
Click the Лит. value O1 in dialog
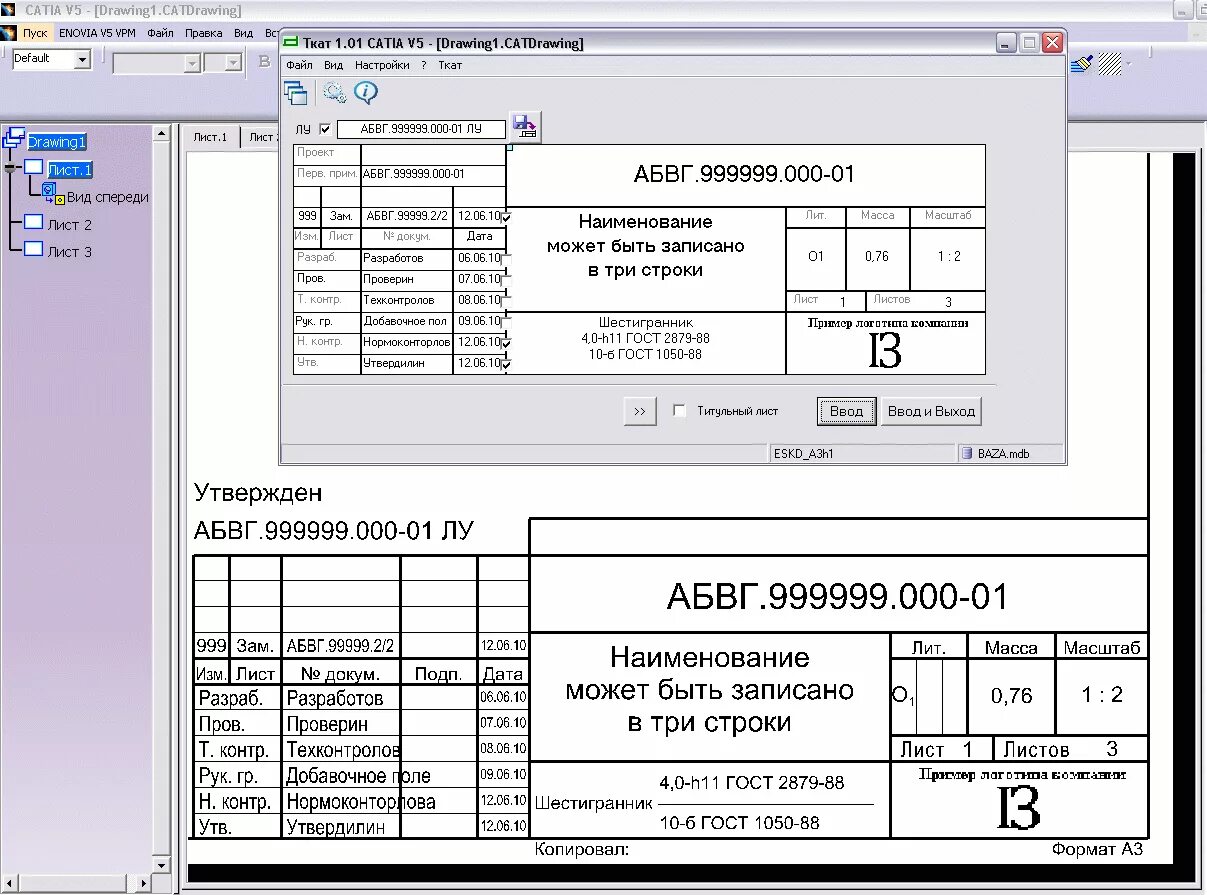(816, 256)
